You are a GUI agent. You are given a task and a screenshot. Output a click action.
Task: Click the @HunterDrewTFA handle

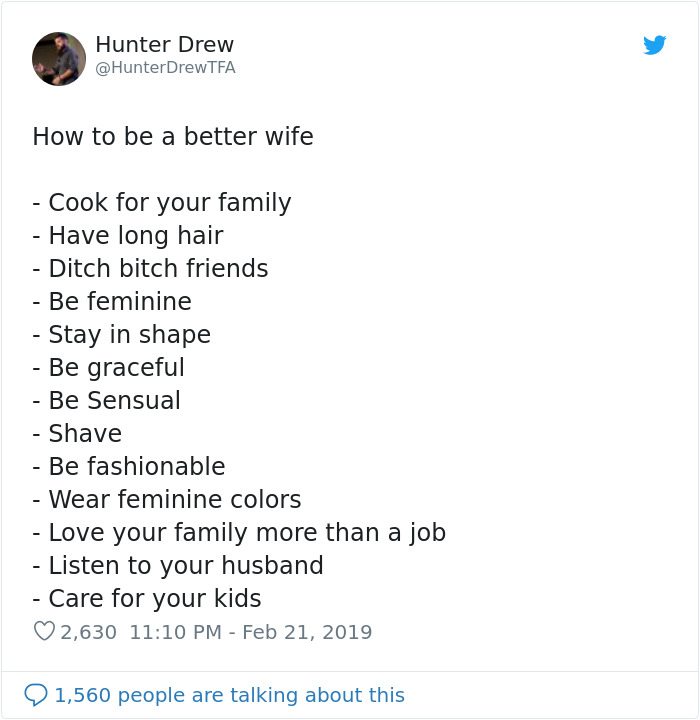click(165, 68)
